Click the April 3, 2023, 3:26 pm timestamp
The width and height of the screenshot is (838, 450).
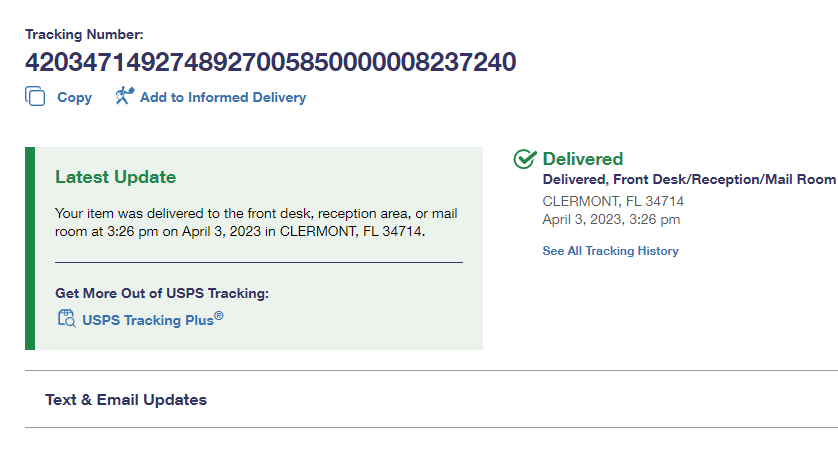[x=611, y=219]
